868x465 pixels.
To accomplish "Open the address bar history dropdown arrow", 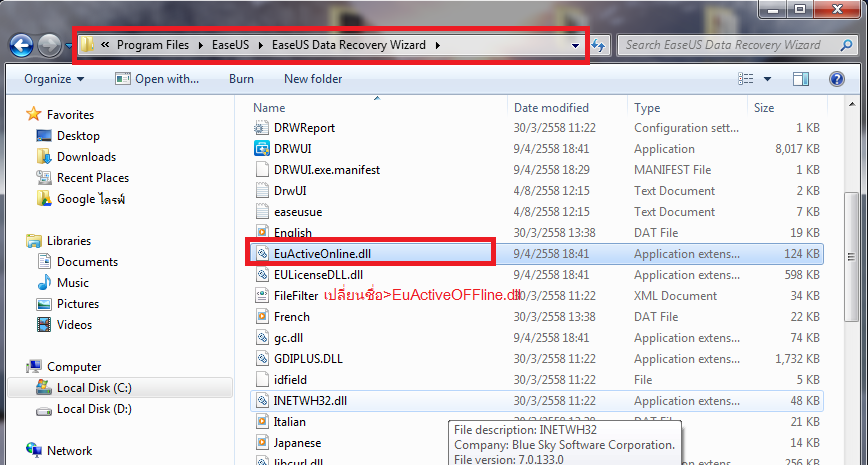I will (x=575, y=46).
